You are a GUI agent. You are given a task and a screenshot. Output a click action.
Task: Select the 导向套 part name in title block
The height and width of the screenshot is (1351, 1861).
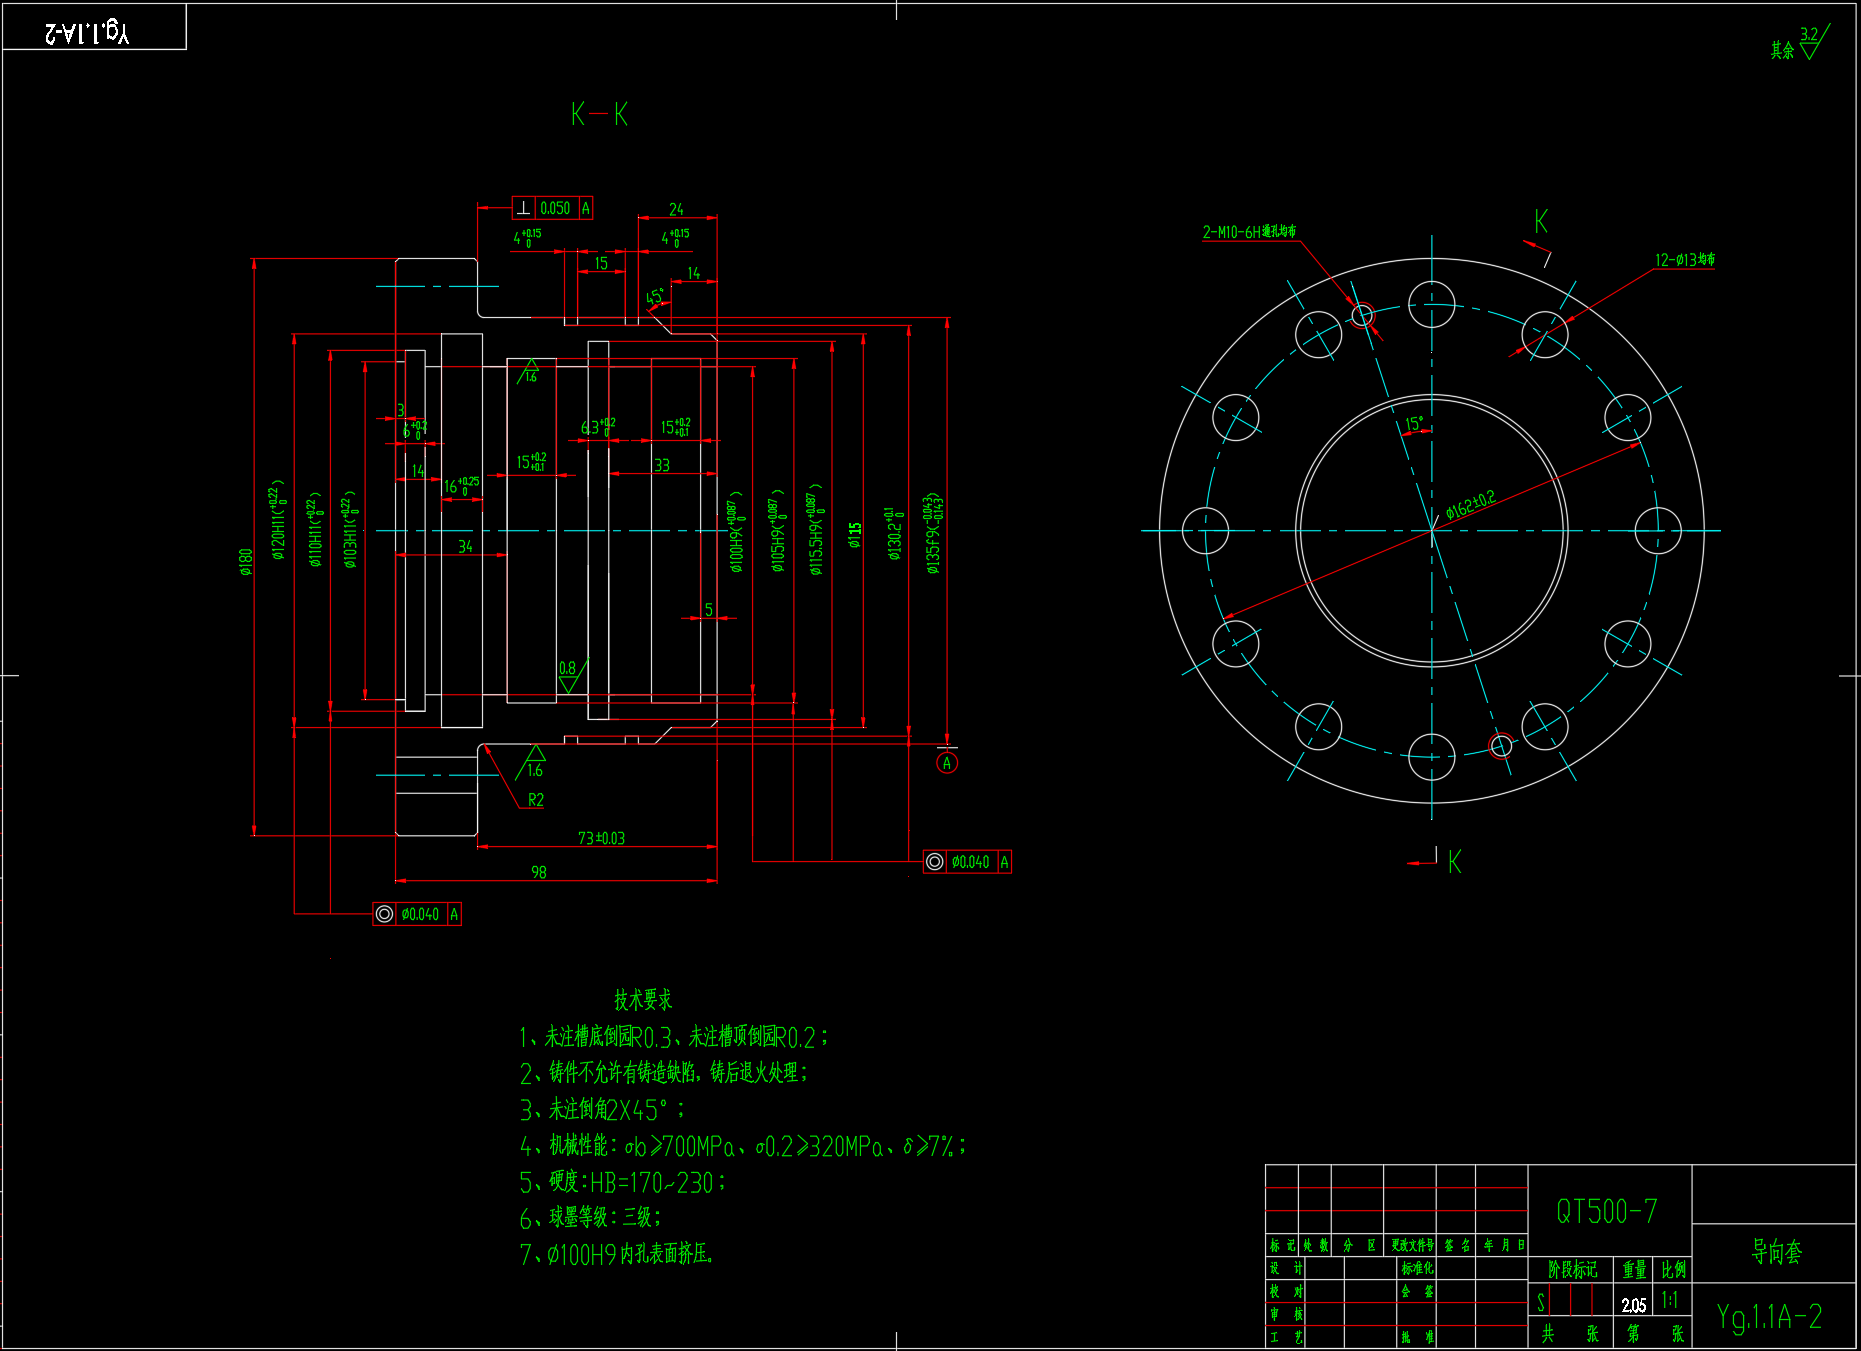point(1776,1252)
